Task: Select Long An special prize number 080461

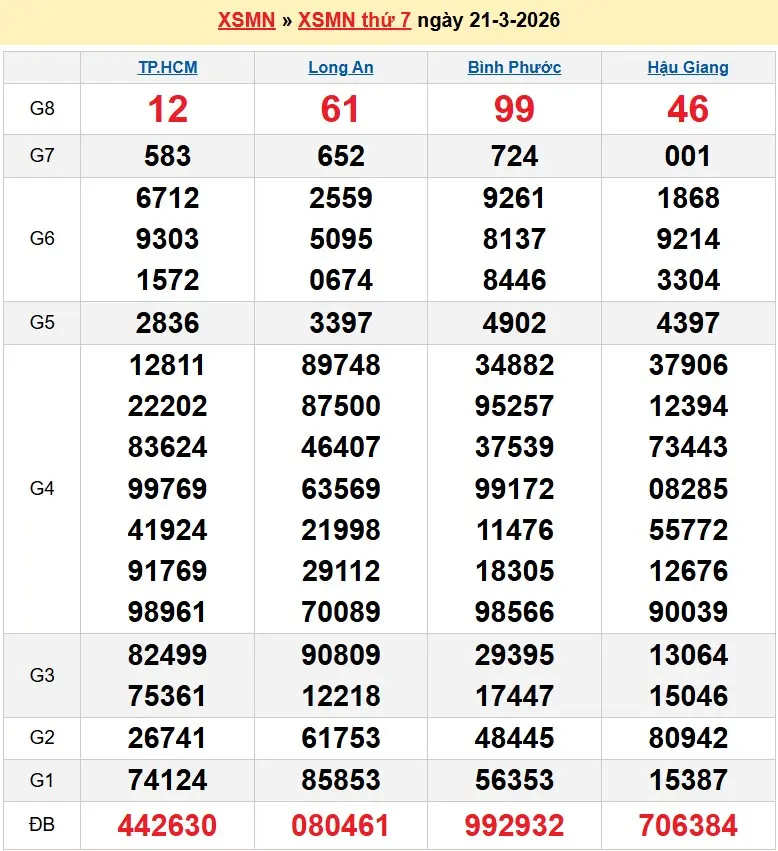Action: click(x=341, y=825)
